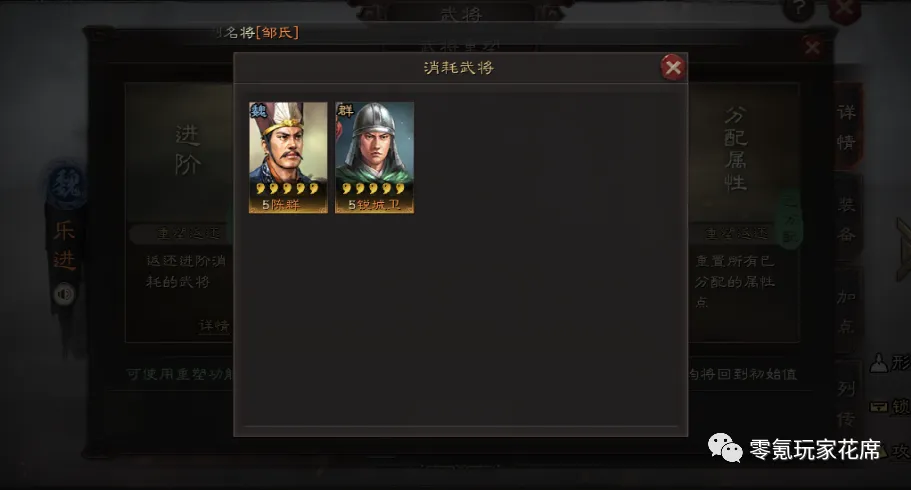The image size is (911, 490).
Task: Click the 锁 lock icon at right edge
Action: [880, 406]
